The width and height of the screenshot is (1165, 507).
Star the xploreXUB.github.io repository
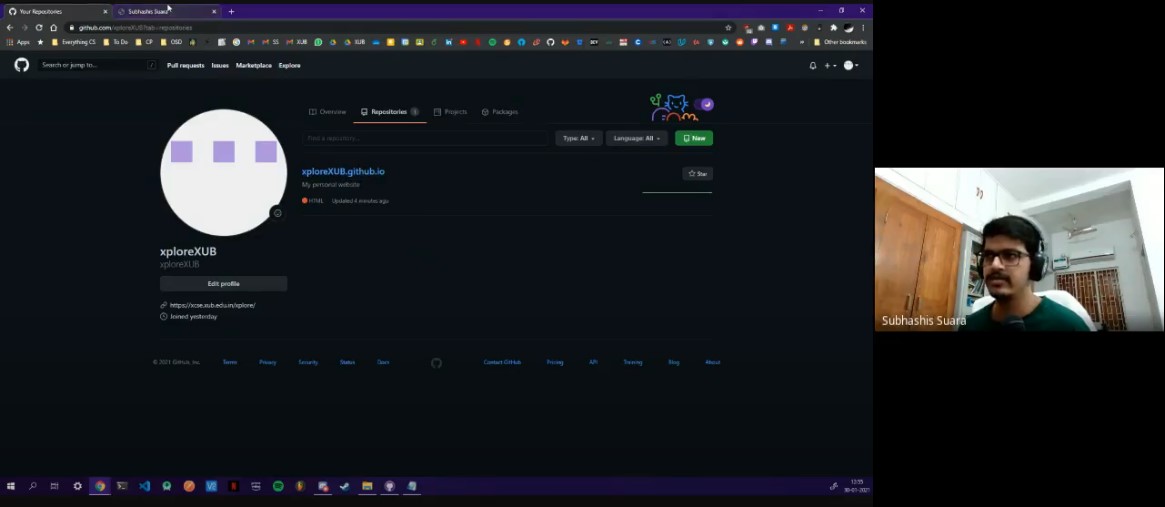[697, 174]
